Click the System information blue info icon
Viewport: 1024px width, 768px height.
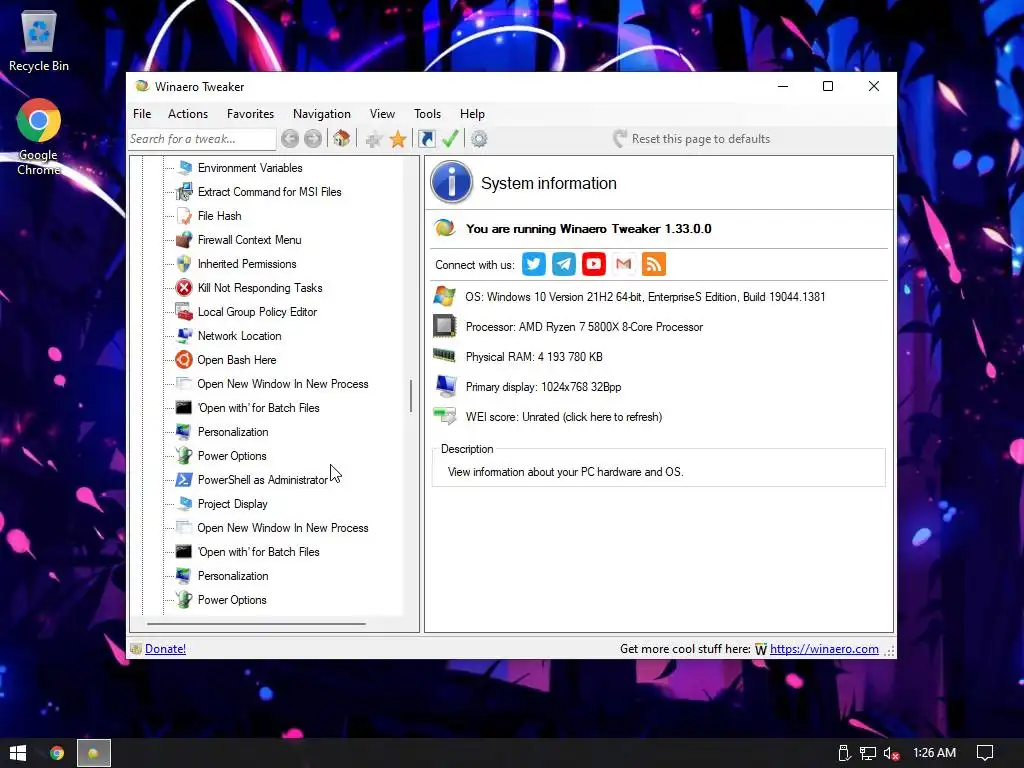coord(451,182)
